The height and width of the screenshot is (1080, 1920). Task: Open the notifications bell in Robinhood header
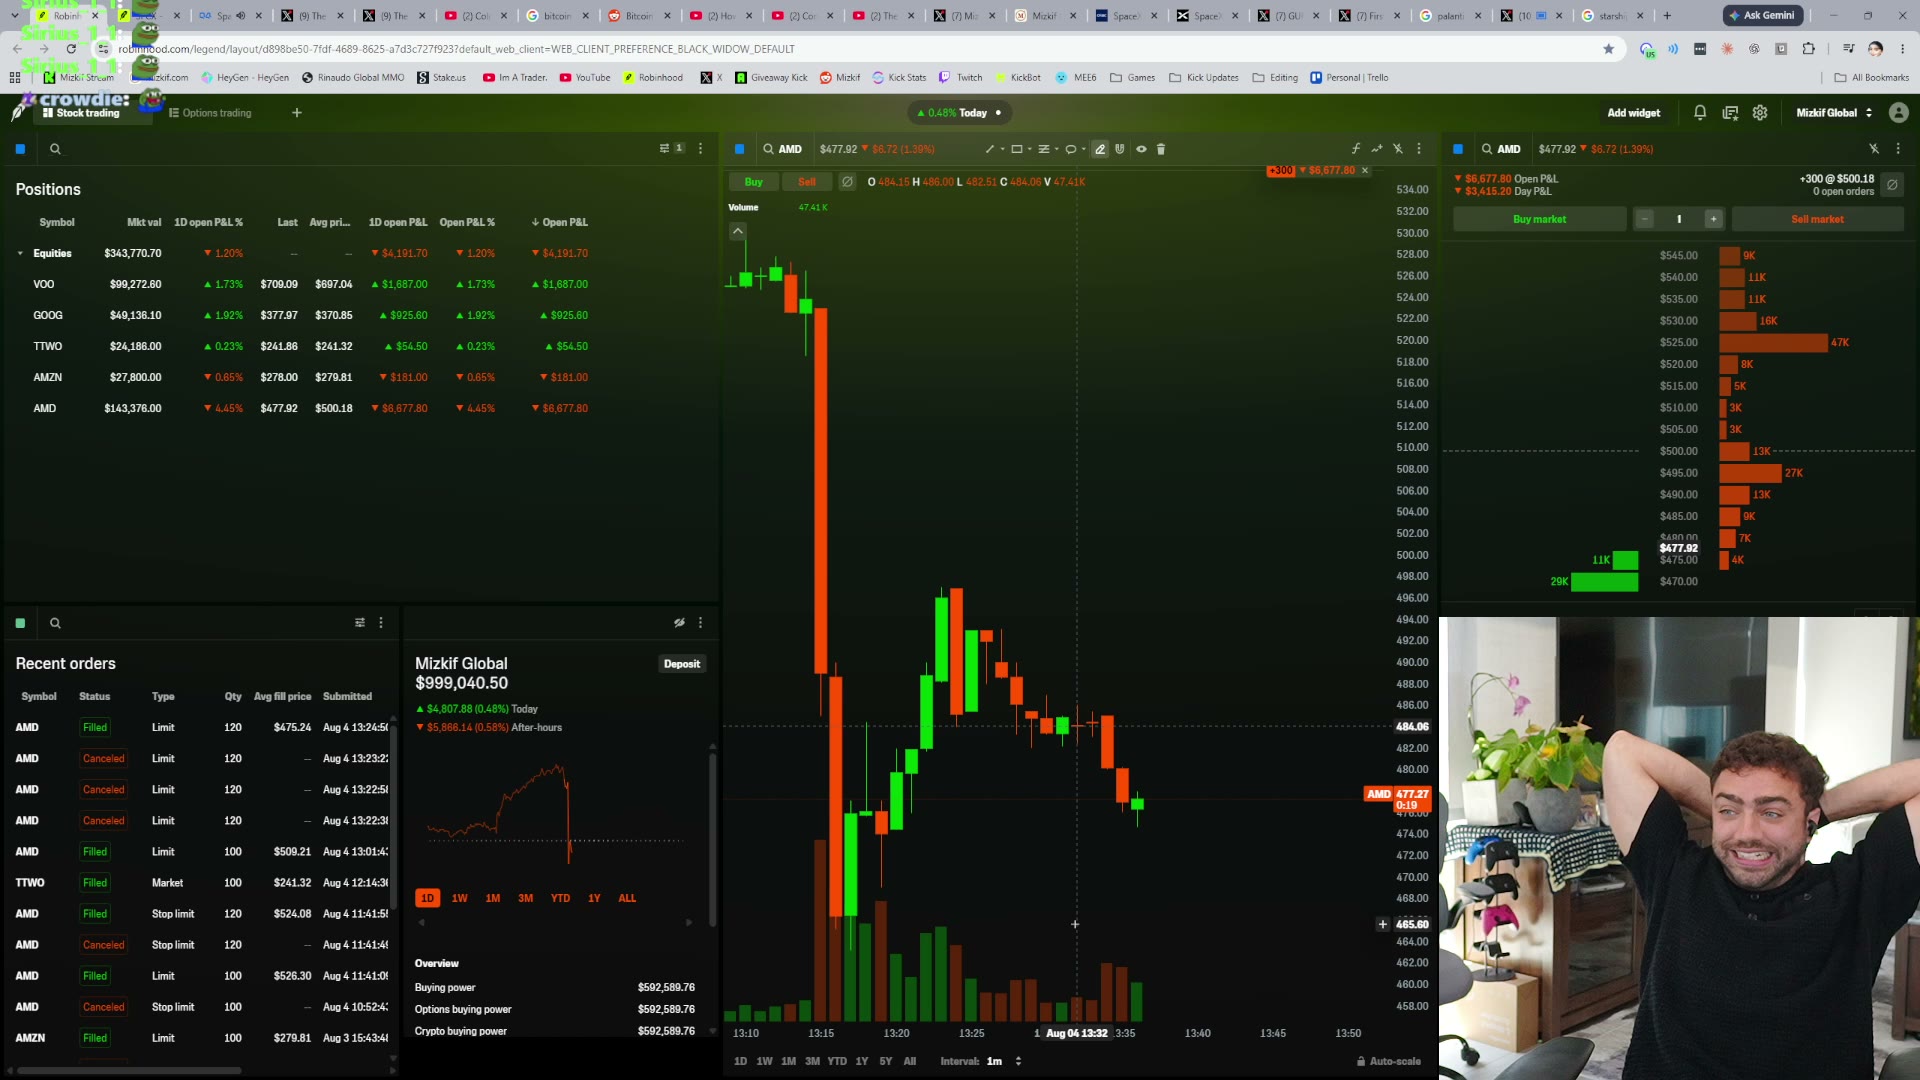[1700, 113]
